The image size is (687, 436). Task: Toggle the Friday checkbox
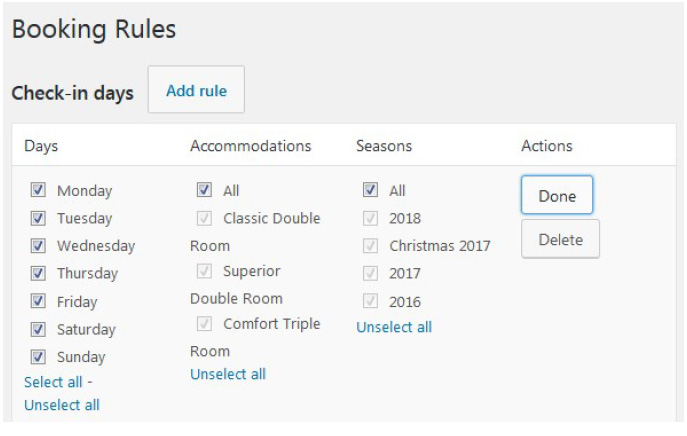(38, 301)
